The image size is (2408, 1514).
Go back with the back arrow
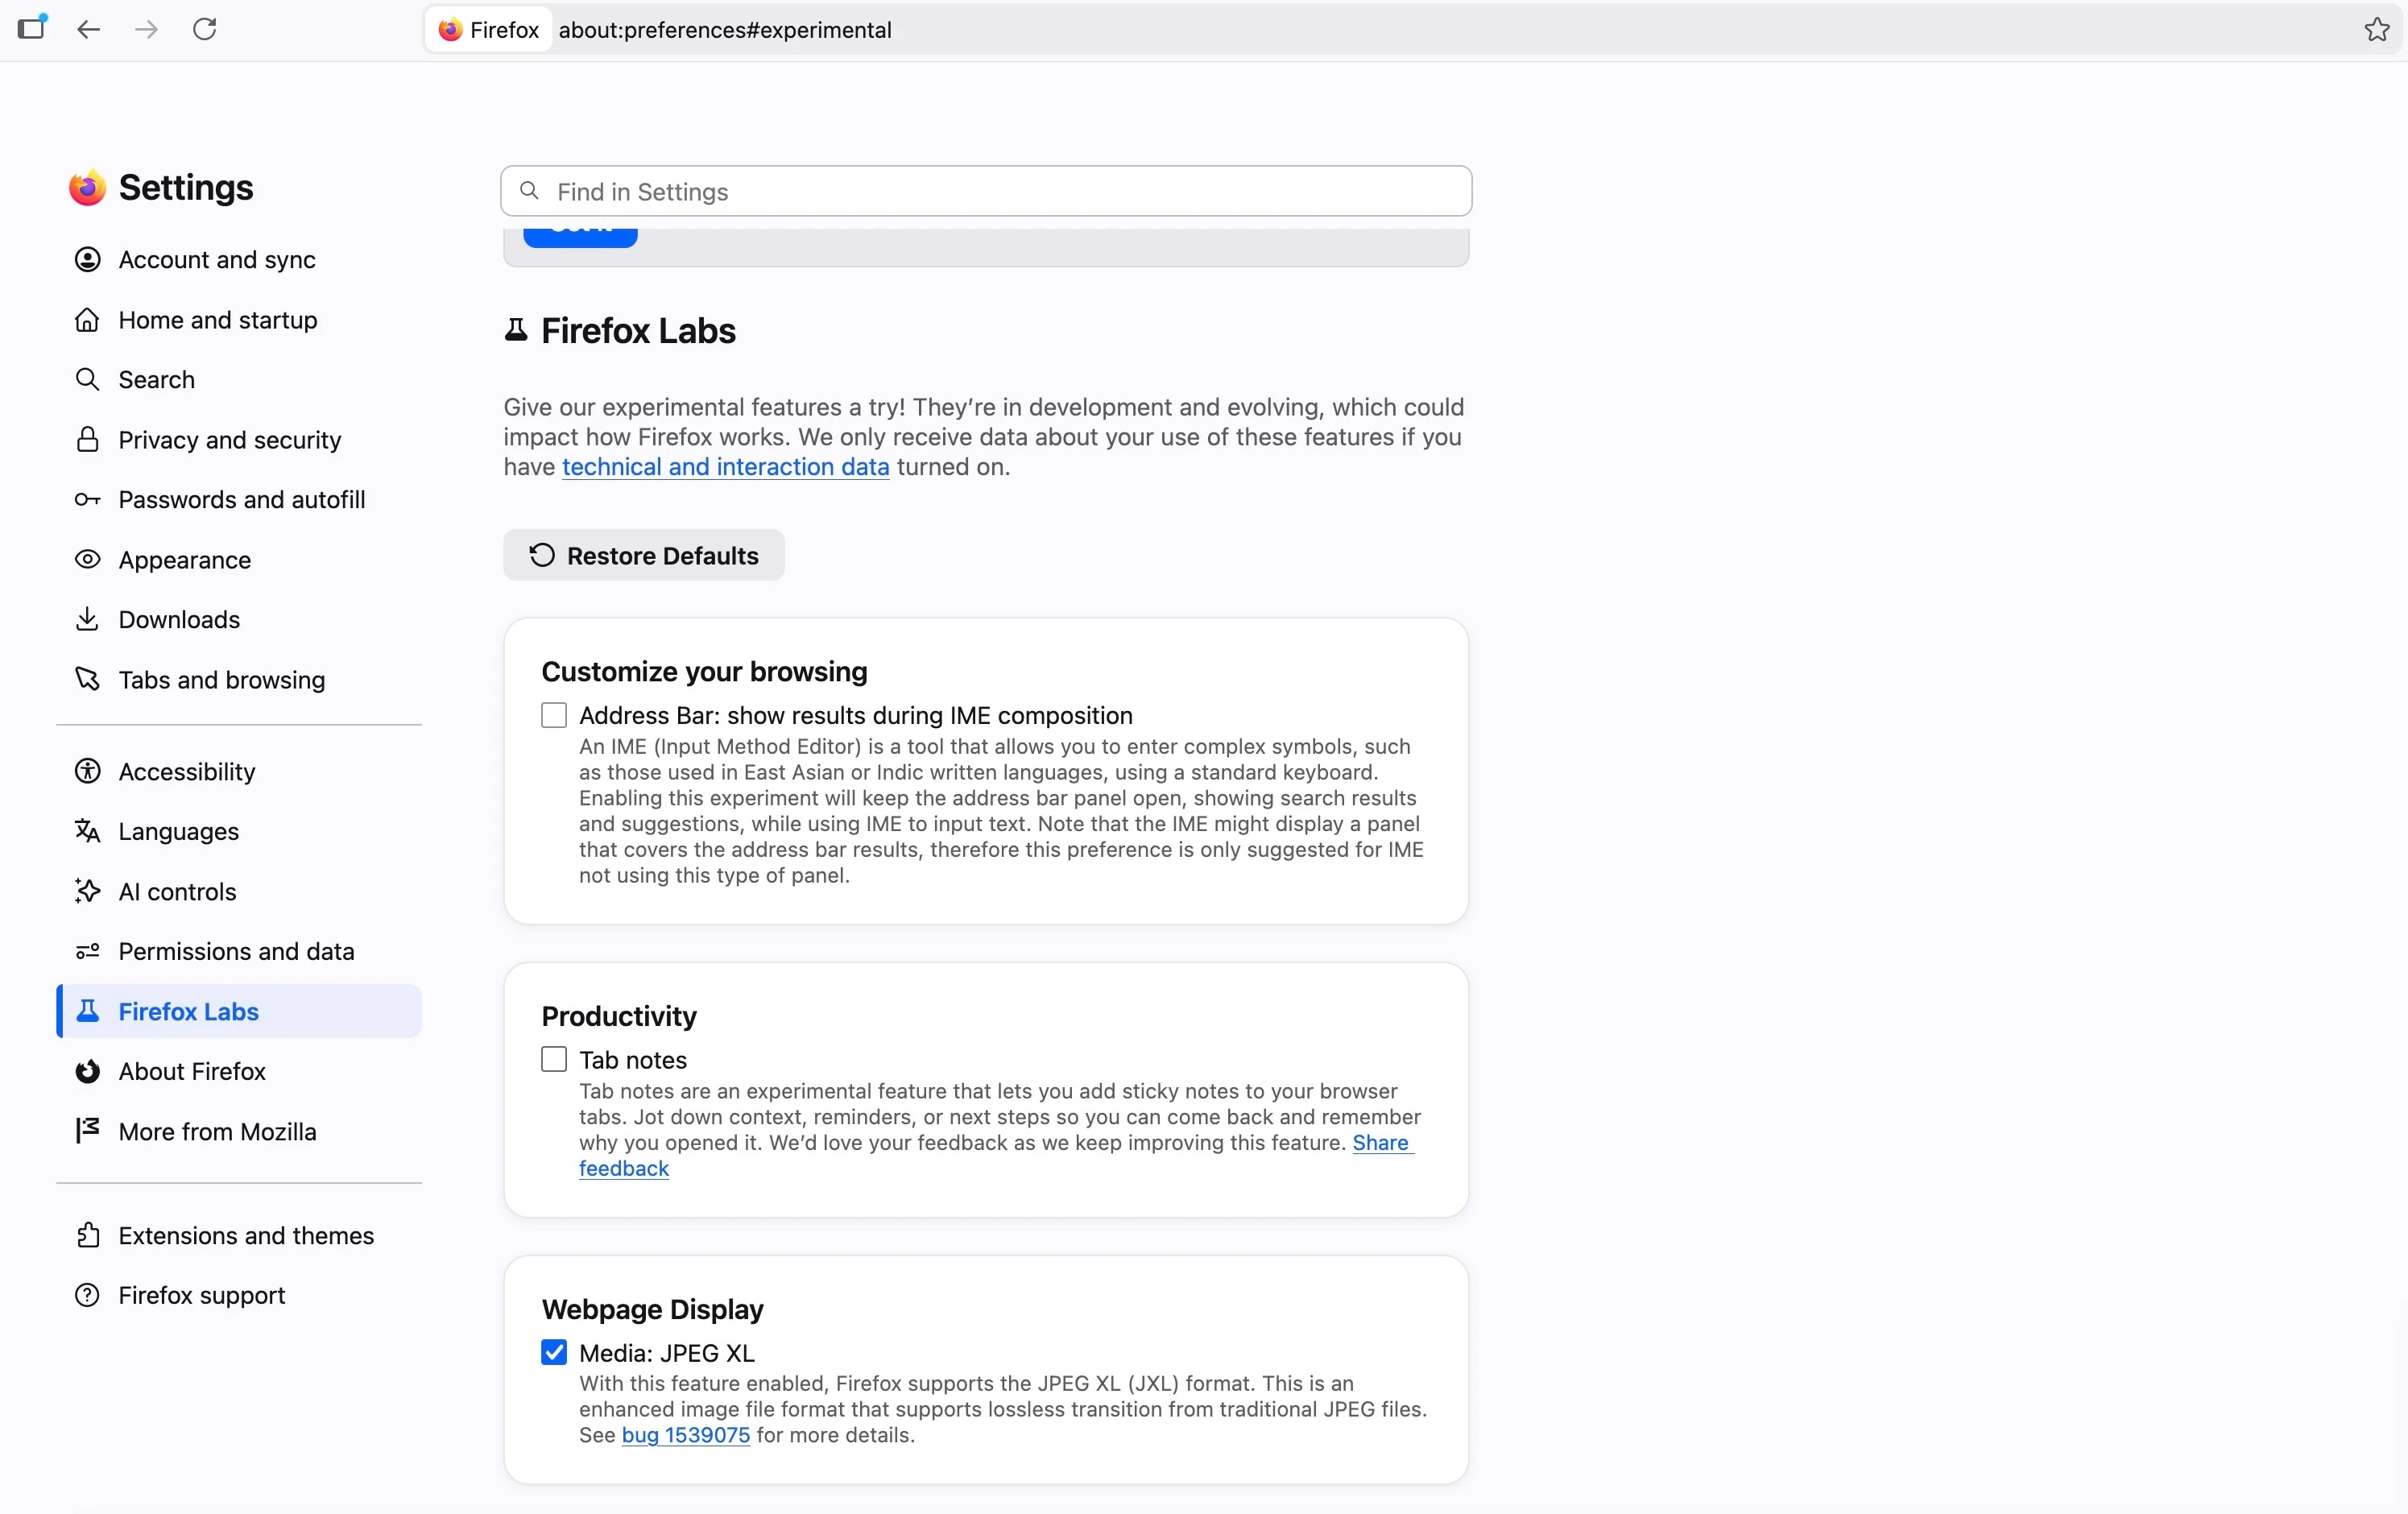(89, 29)
